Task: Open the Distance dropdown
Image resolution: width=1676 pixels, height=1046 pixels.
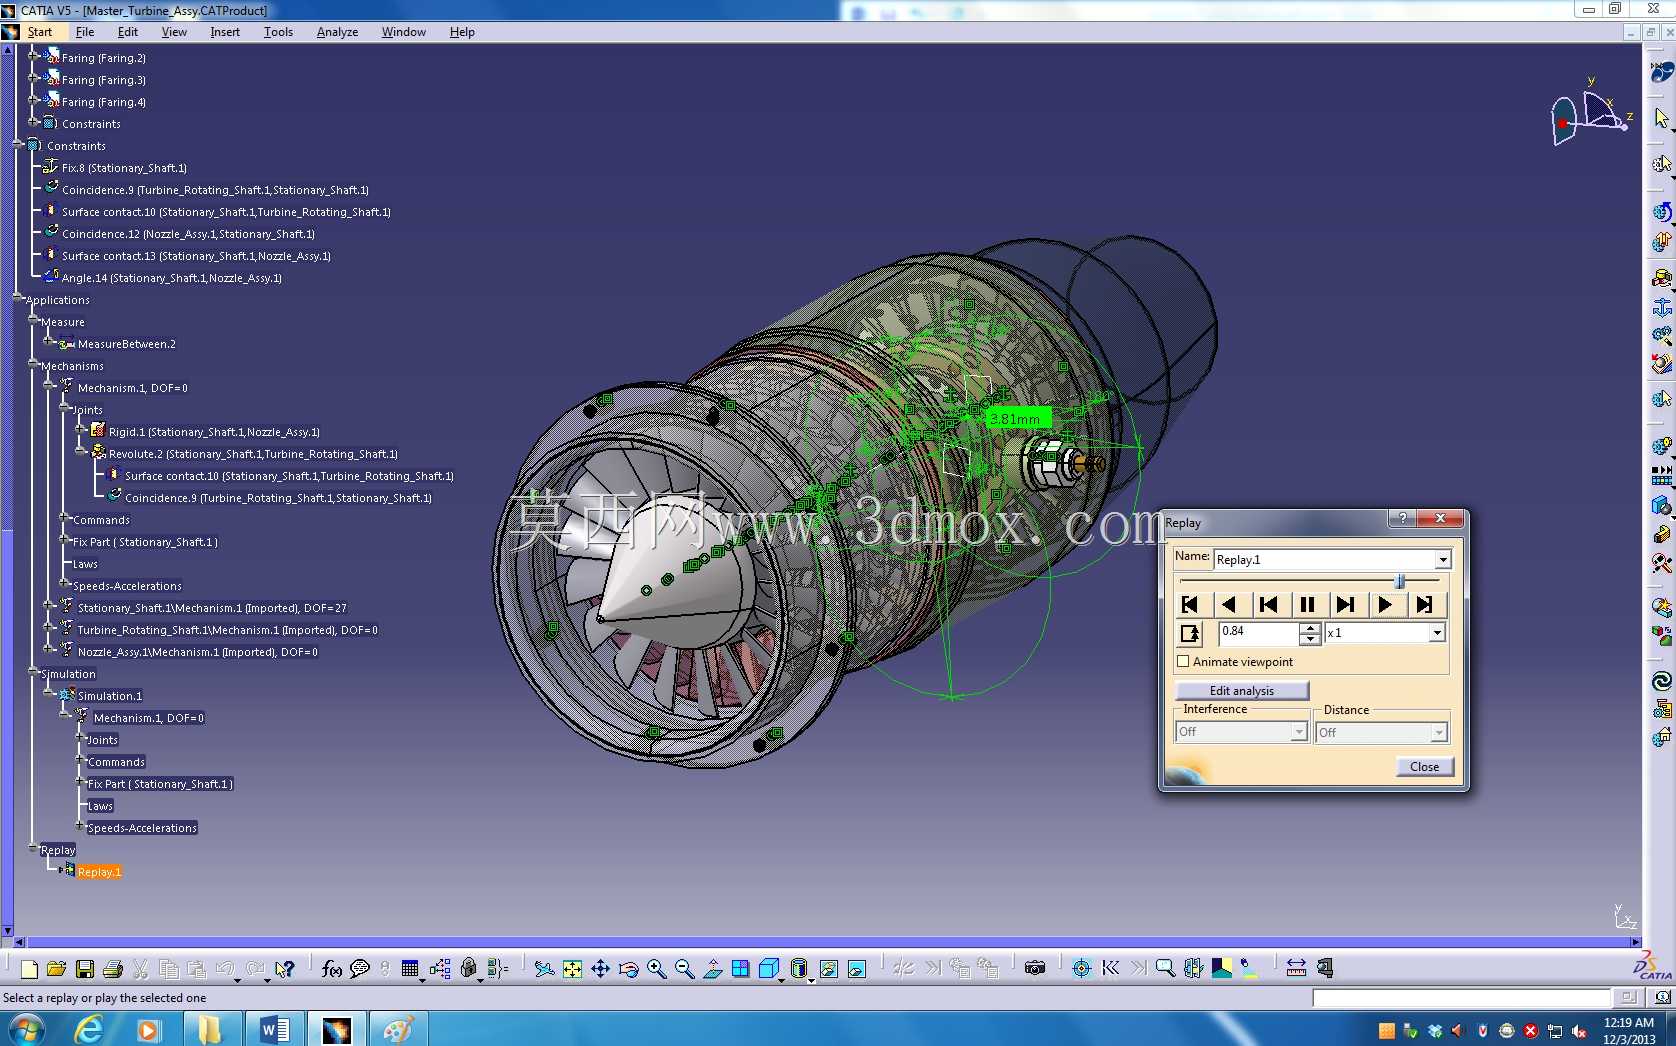Action: click(x=1438, y=733)
